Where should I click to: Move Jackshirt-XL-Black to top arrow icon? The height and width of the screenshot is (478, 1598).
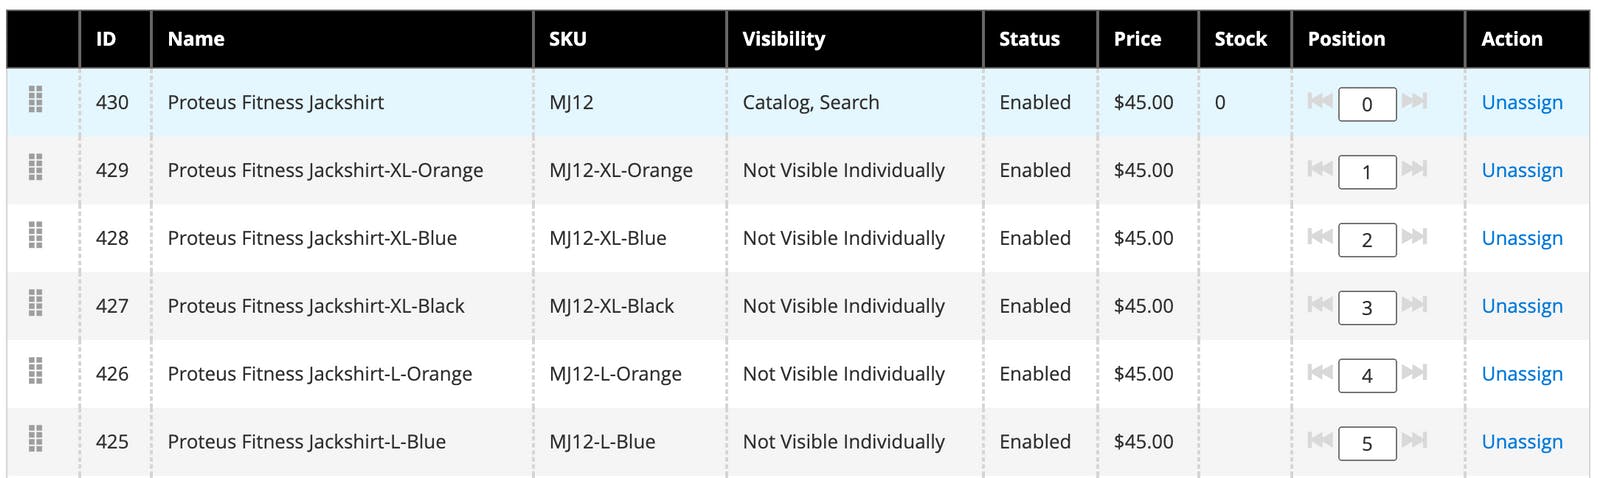click(1320, 304)
